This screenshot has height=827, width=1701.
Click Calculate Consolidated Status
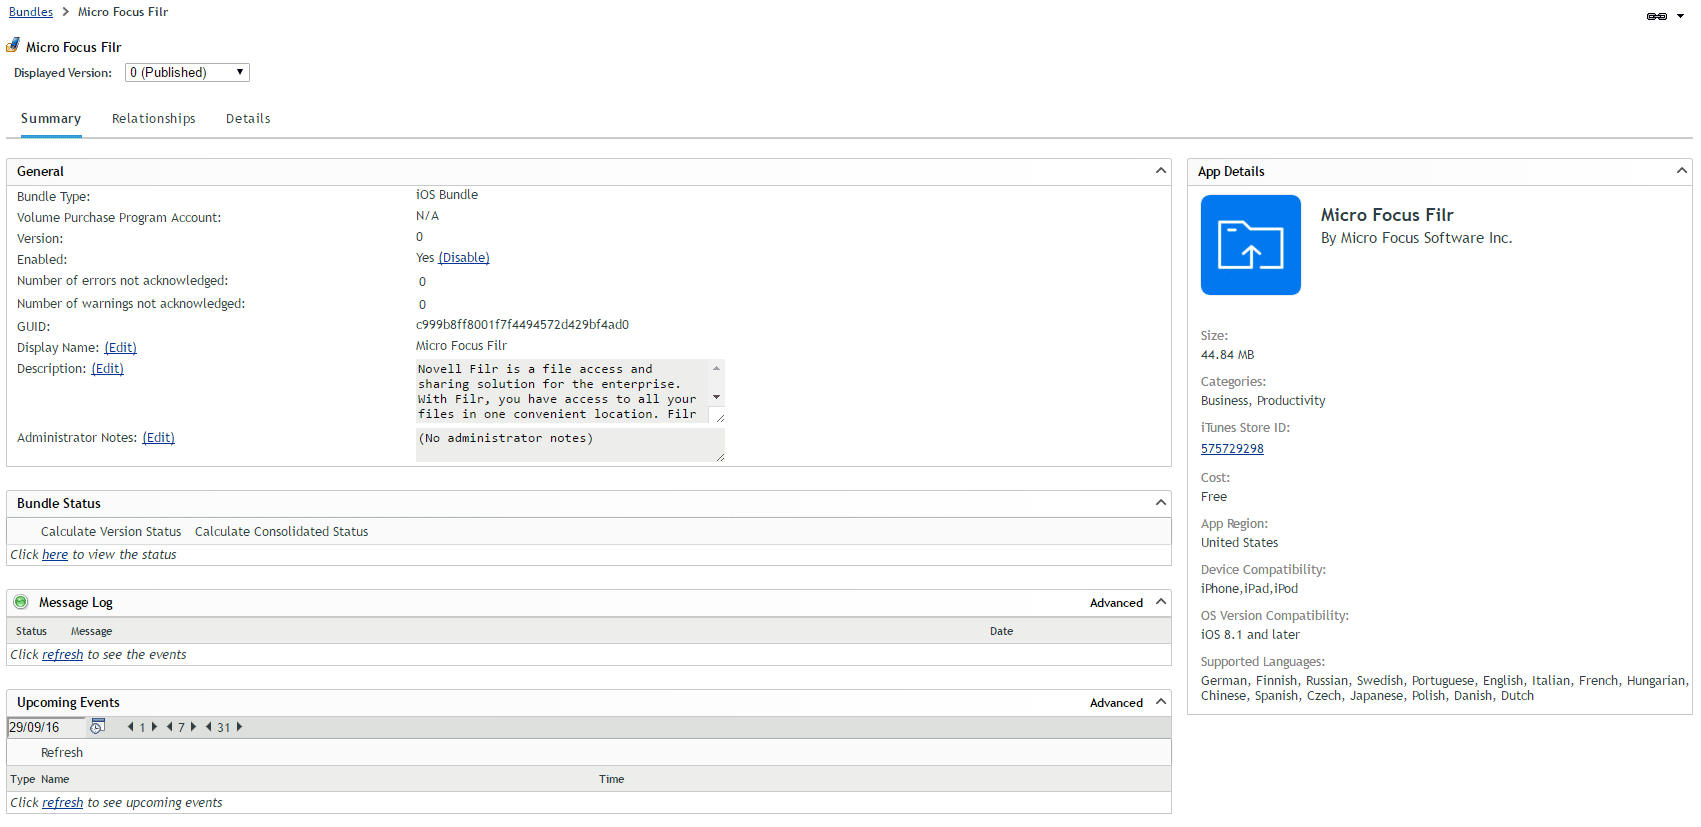click(x=281, y=532)
